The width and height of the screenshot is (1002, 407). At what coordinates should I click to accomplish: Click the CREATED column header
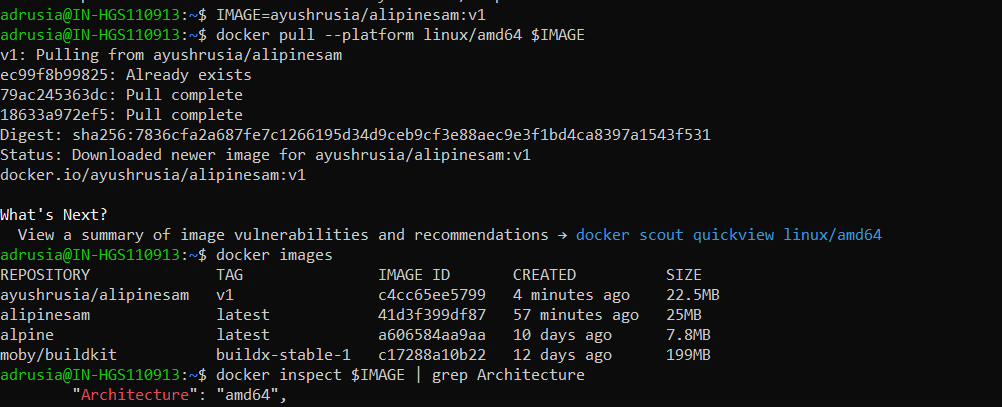(544, 275)
